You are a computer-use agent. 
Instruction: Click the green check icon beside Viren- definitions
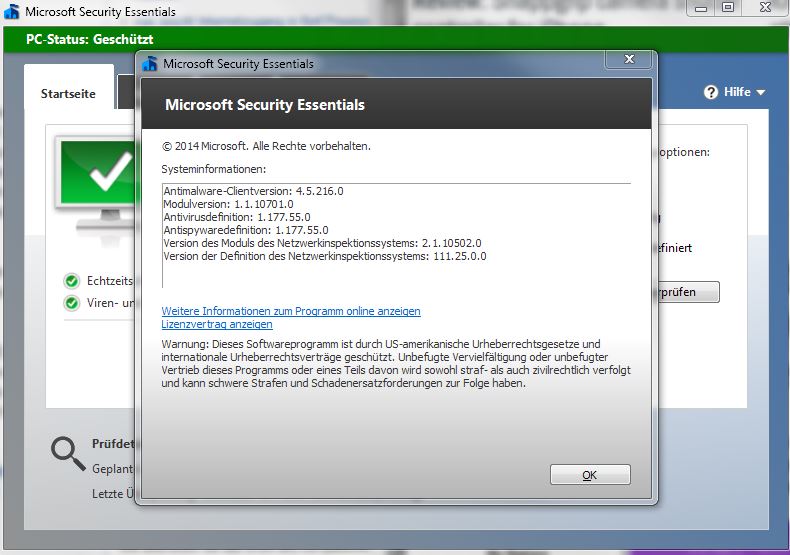click(72, 303)
